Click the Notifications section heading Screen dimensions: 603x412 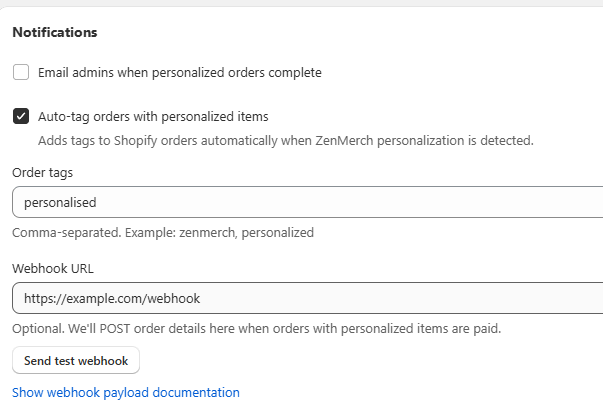point(55,32)
